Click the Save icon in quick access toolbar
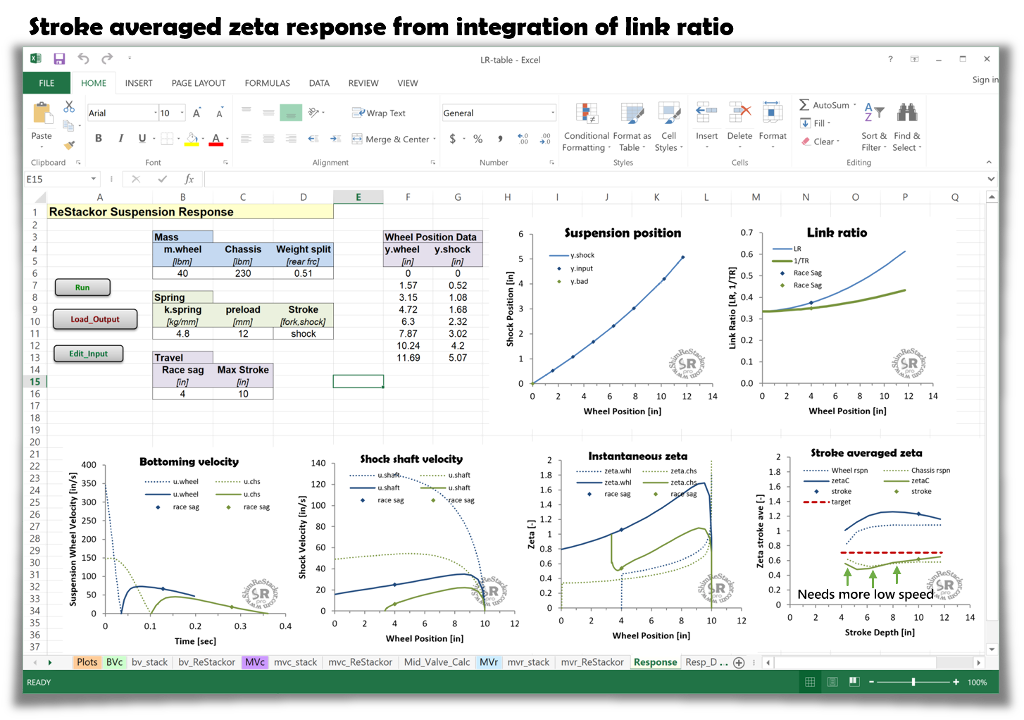The width and height of the screenshot is (1024, 720). coord(59,59)
